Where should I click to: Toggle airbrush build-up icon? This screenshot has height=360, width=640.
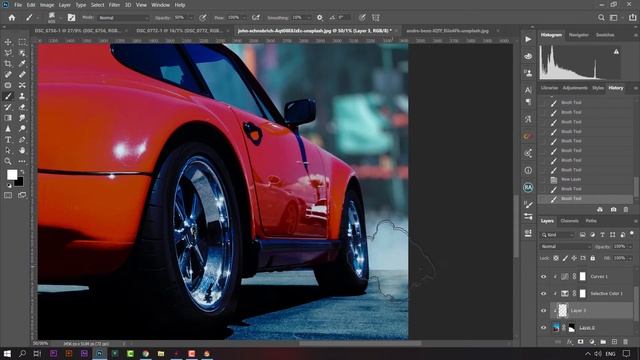(x=256, y=18)
